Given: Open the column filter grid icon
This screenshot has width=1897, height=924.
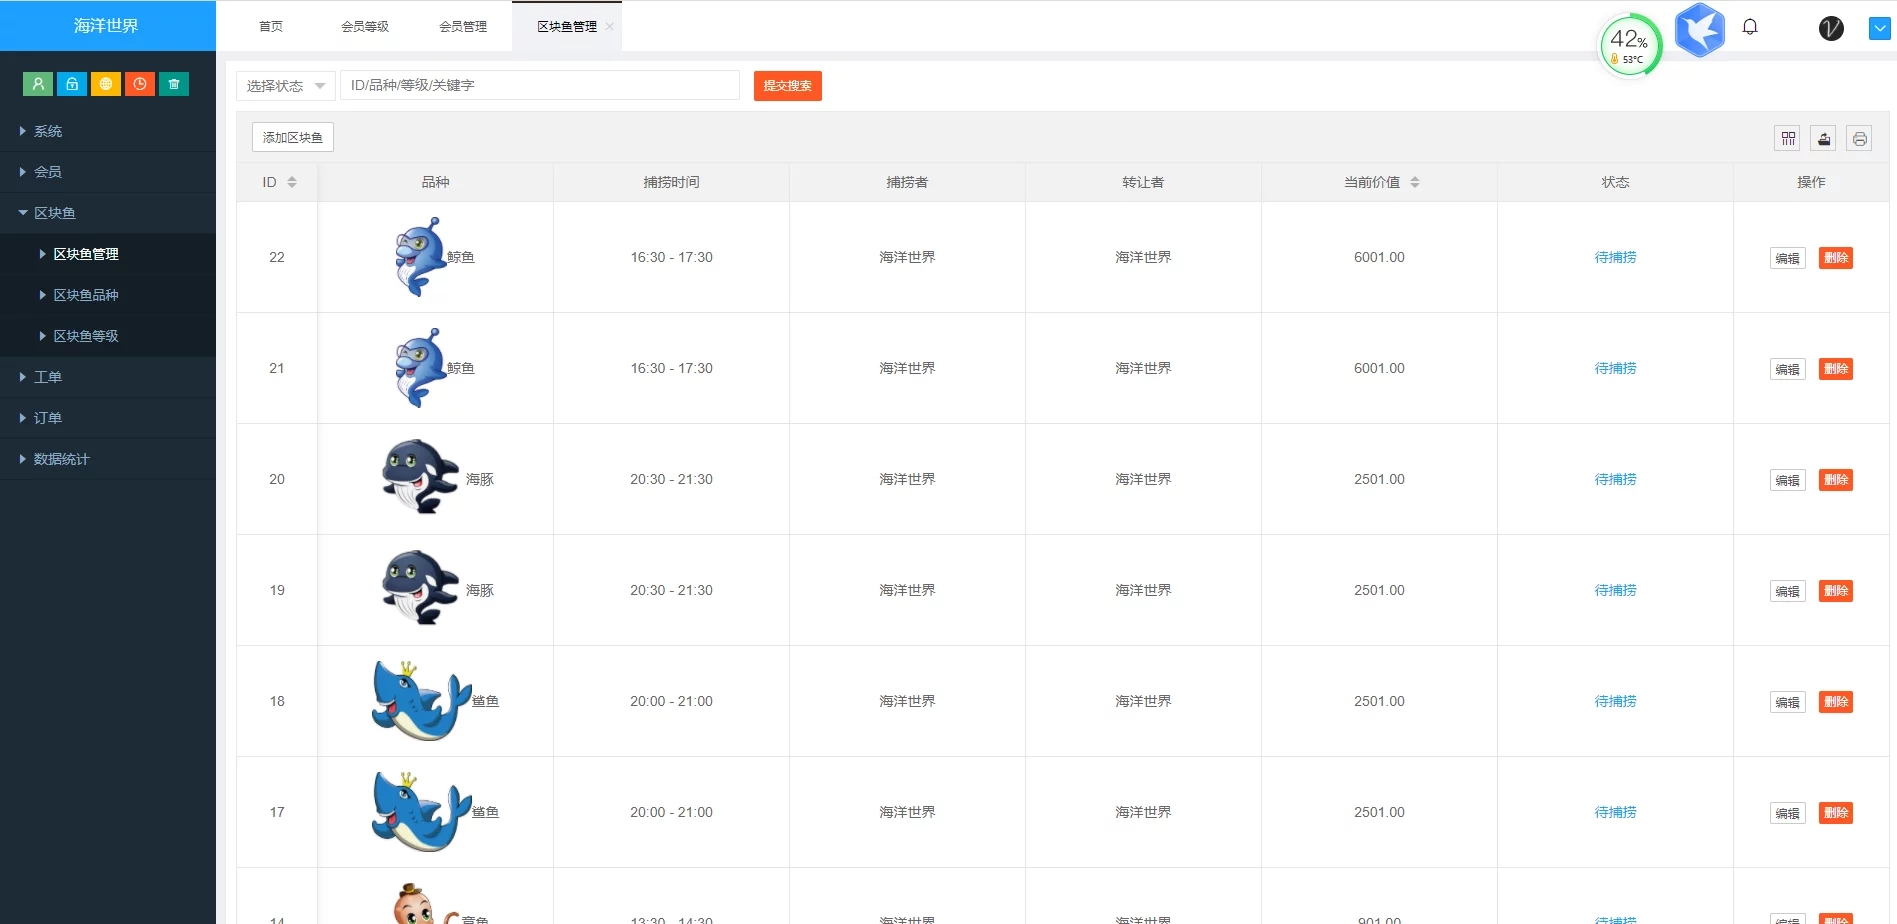Looking at the screenshot, I should point(1788,138).
